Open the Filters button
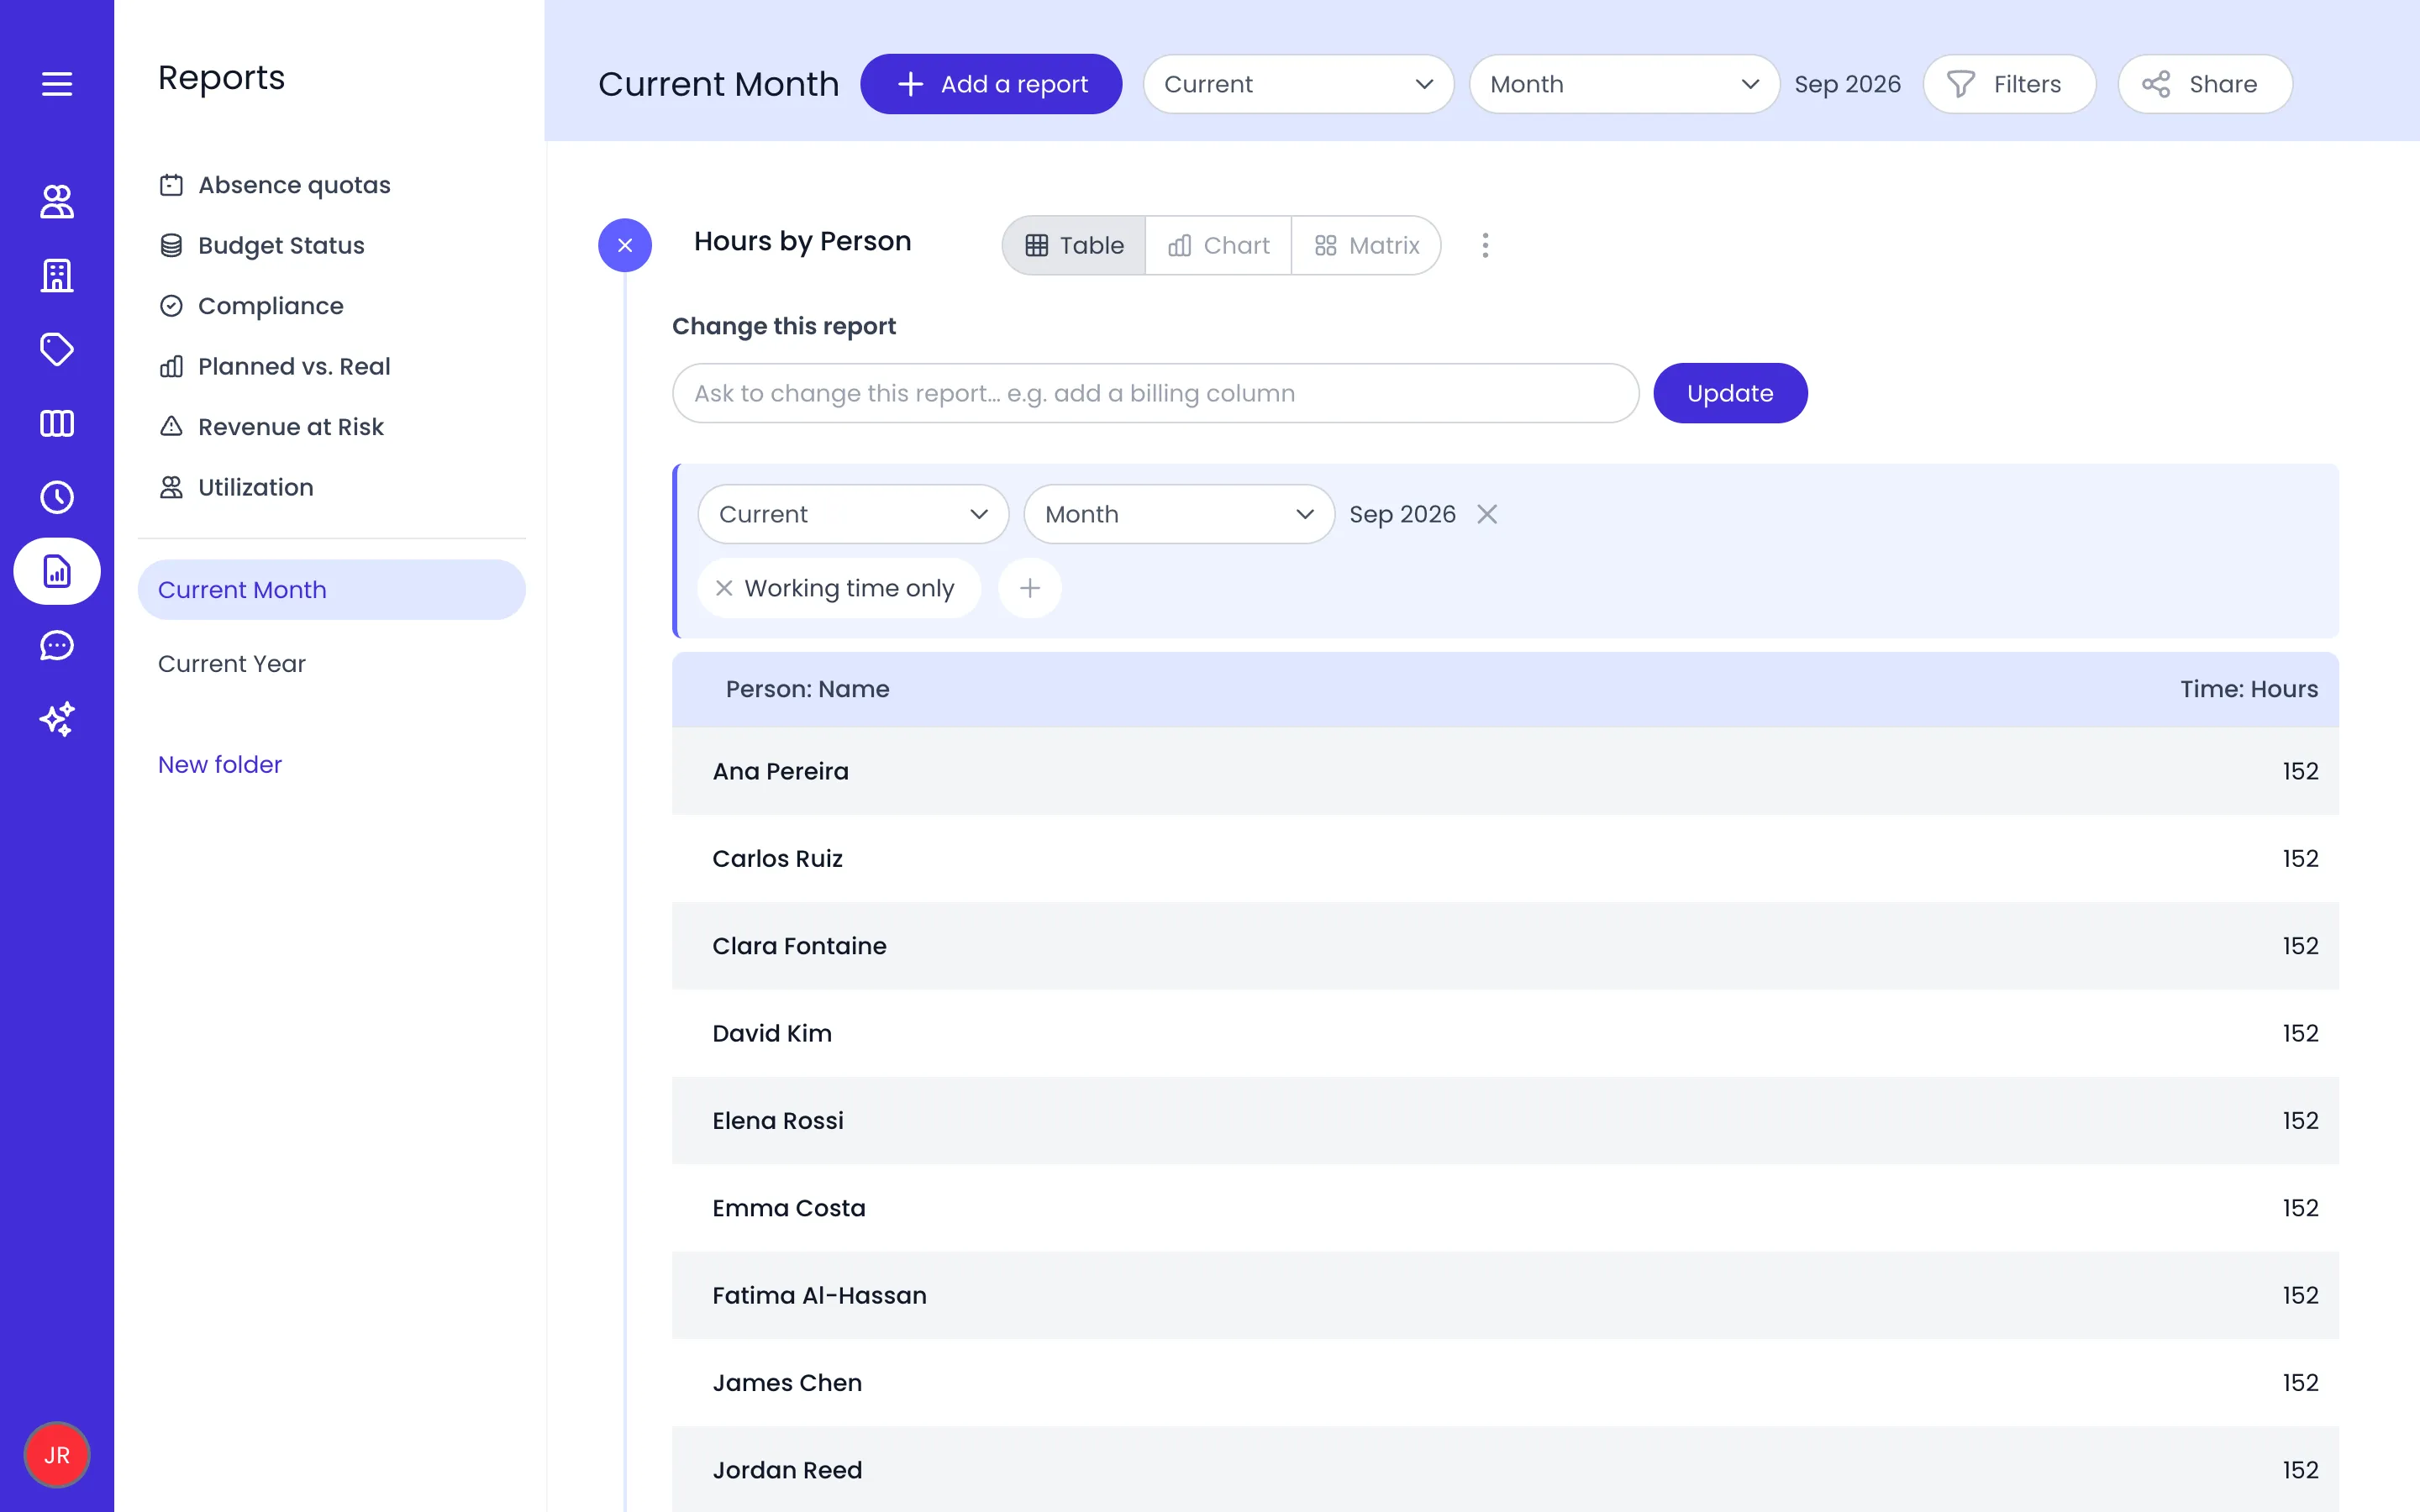 [x=2009, y=84]
